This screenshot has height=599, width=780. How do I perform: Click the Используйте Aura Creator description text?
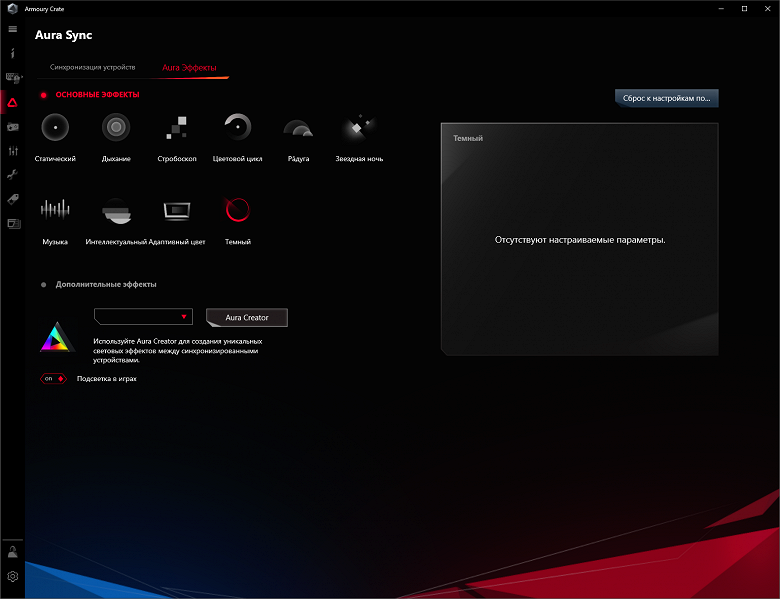click(178, 351)
